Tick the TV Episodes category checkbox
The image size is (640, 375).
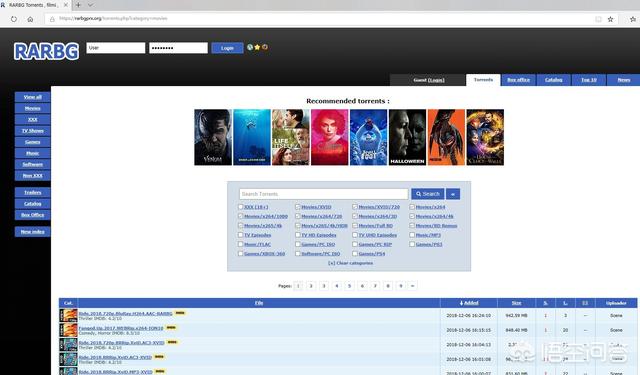click(240, 235)
